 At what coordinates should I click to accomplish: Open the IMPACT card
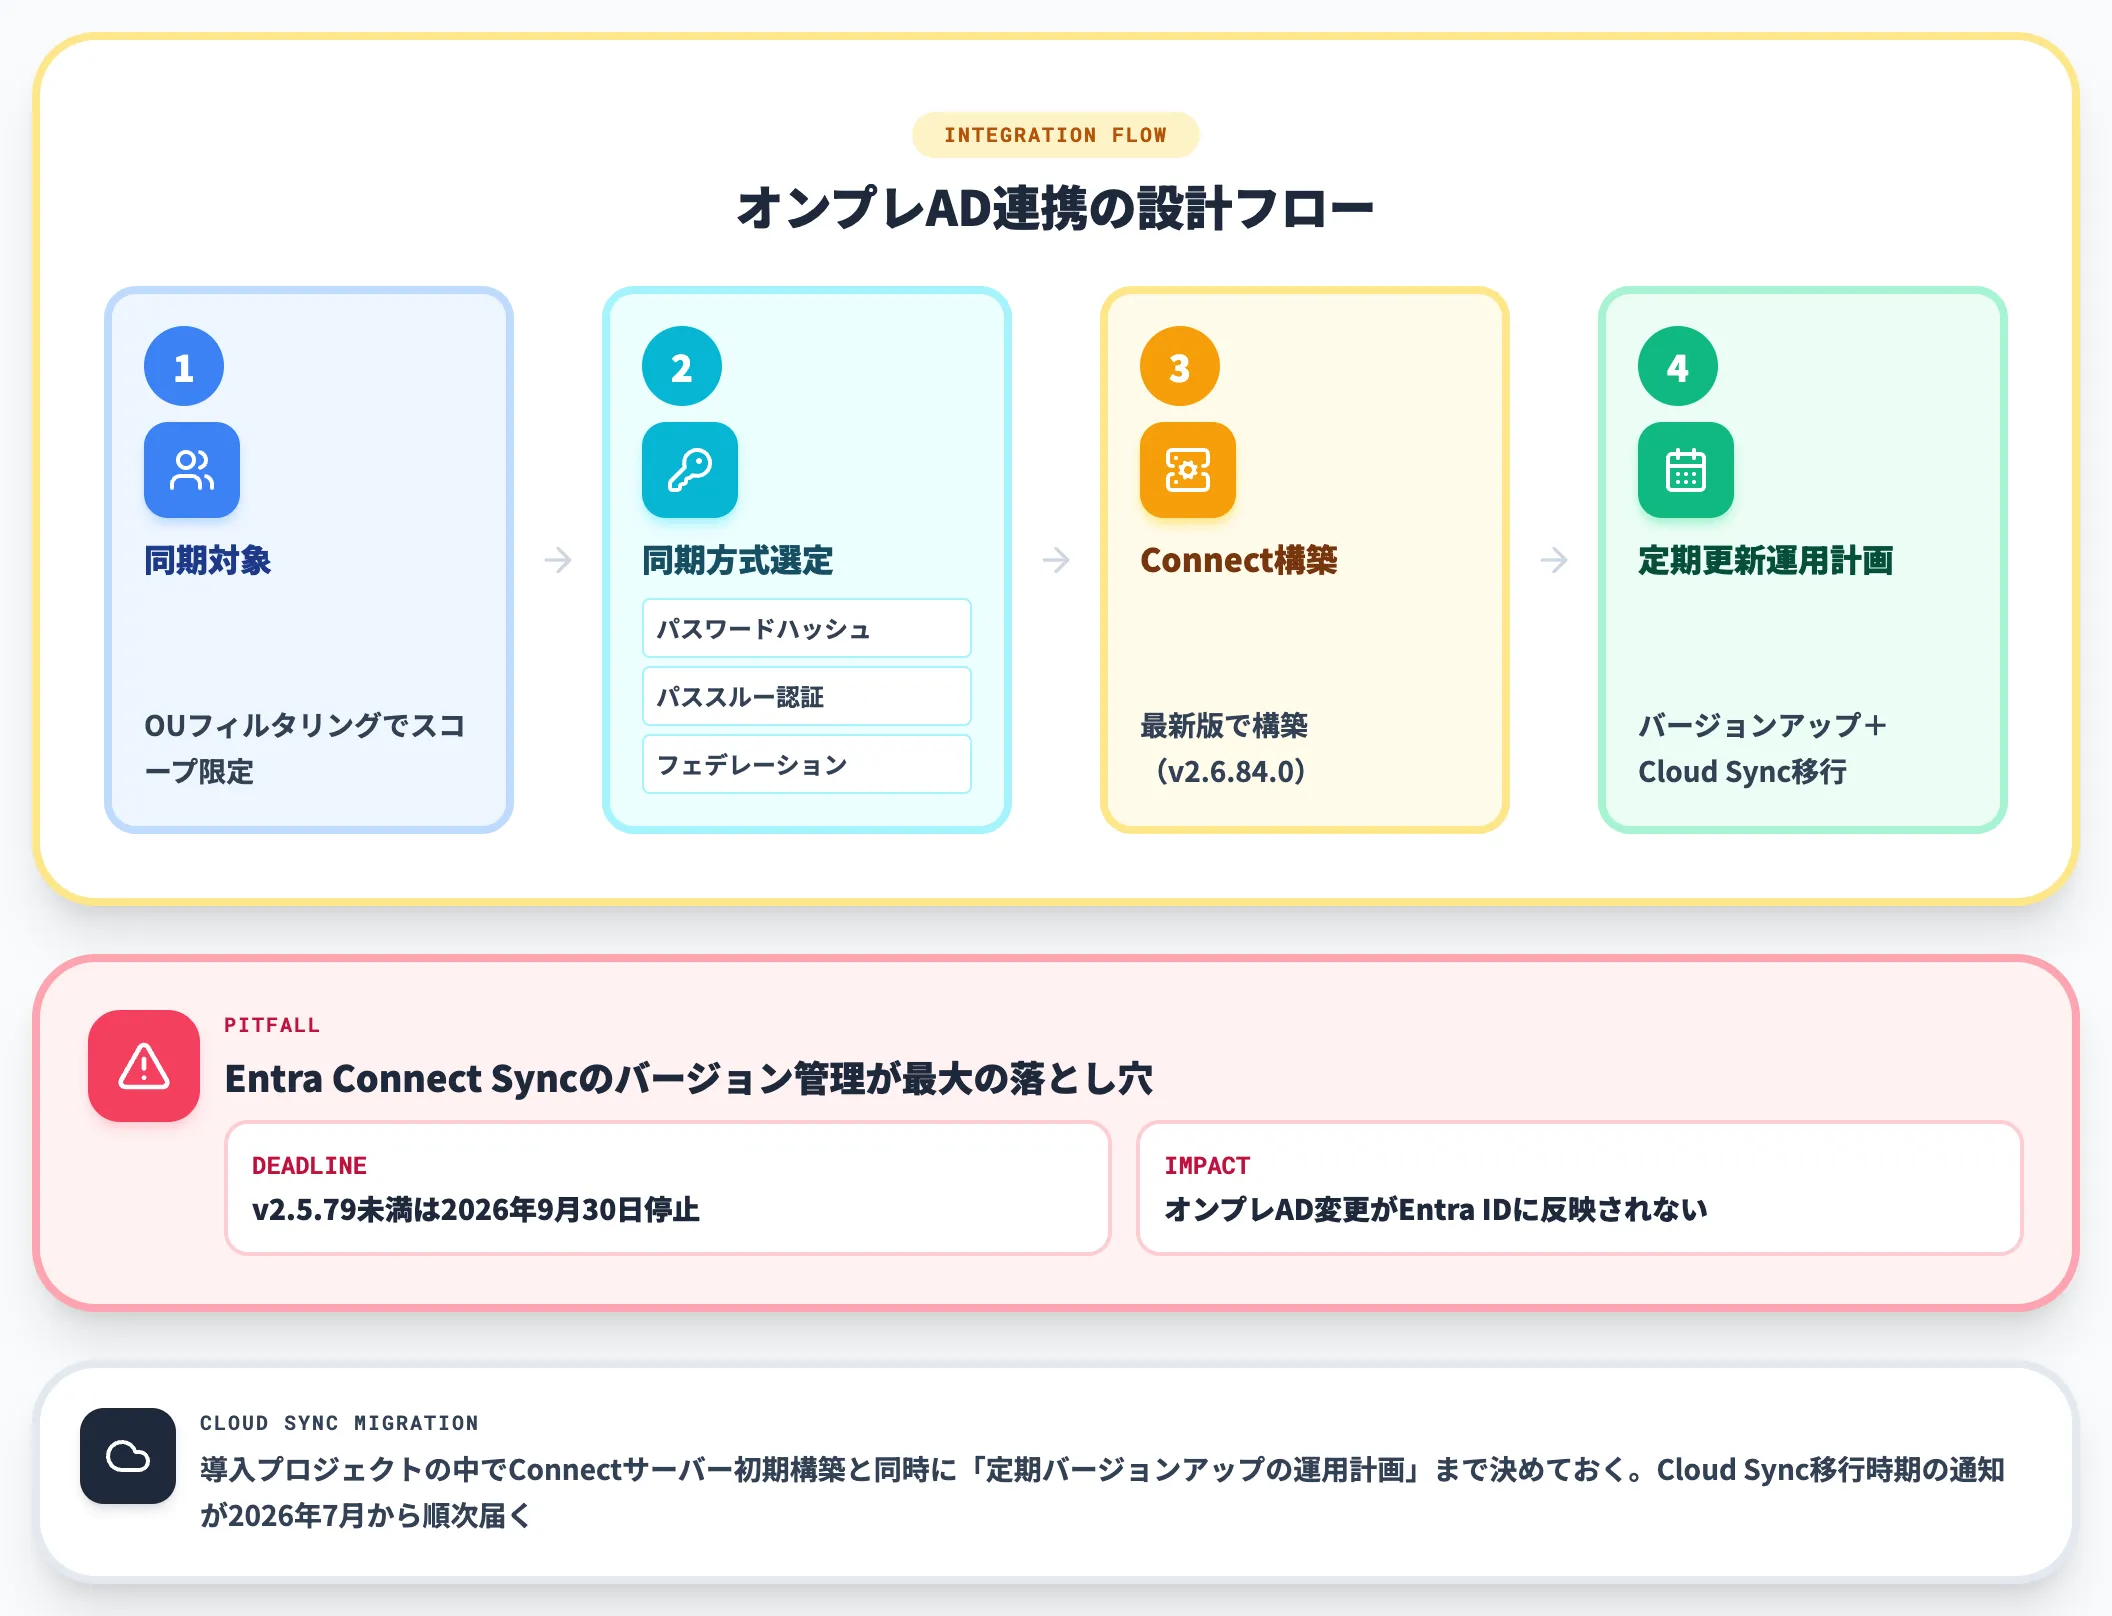click(1580, 1188)
